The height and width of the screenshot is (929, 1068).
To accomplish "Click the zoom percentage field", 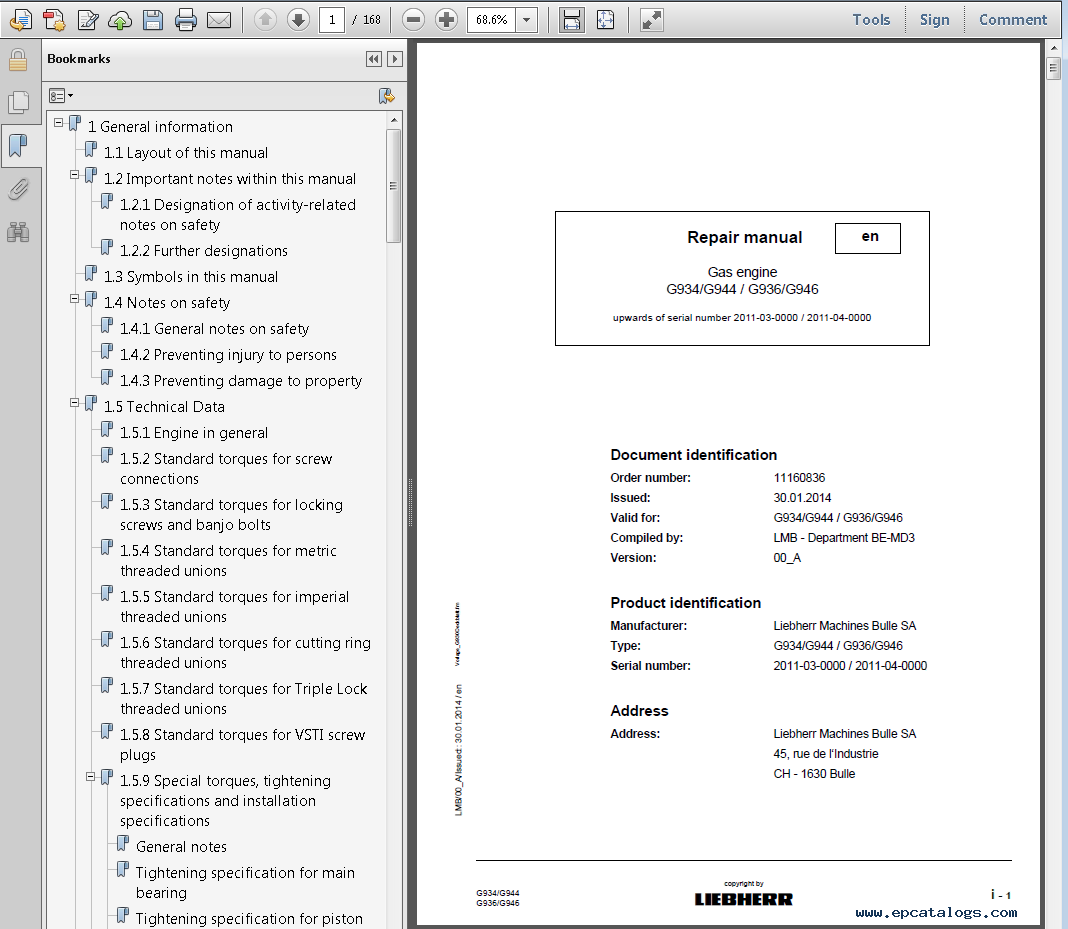I will pos(492,20).
